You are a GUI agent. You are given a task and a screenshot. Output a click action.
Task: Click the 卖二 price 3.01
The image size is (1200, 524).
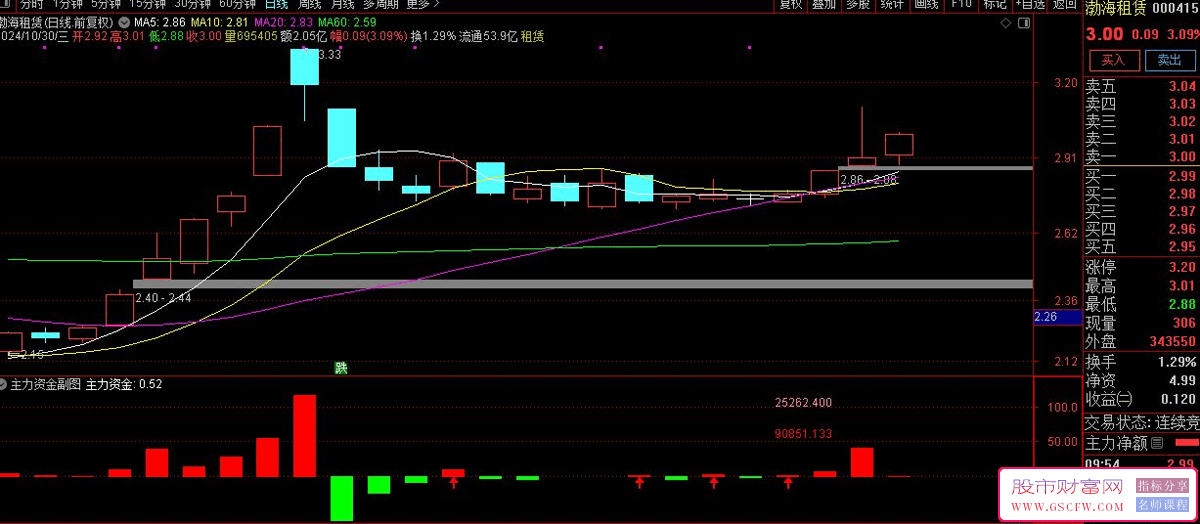point(1181,139)
